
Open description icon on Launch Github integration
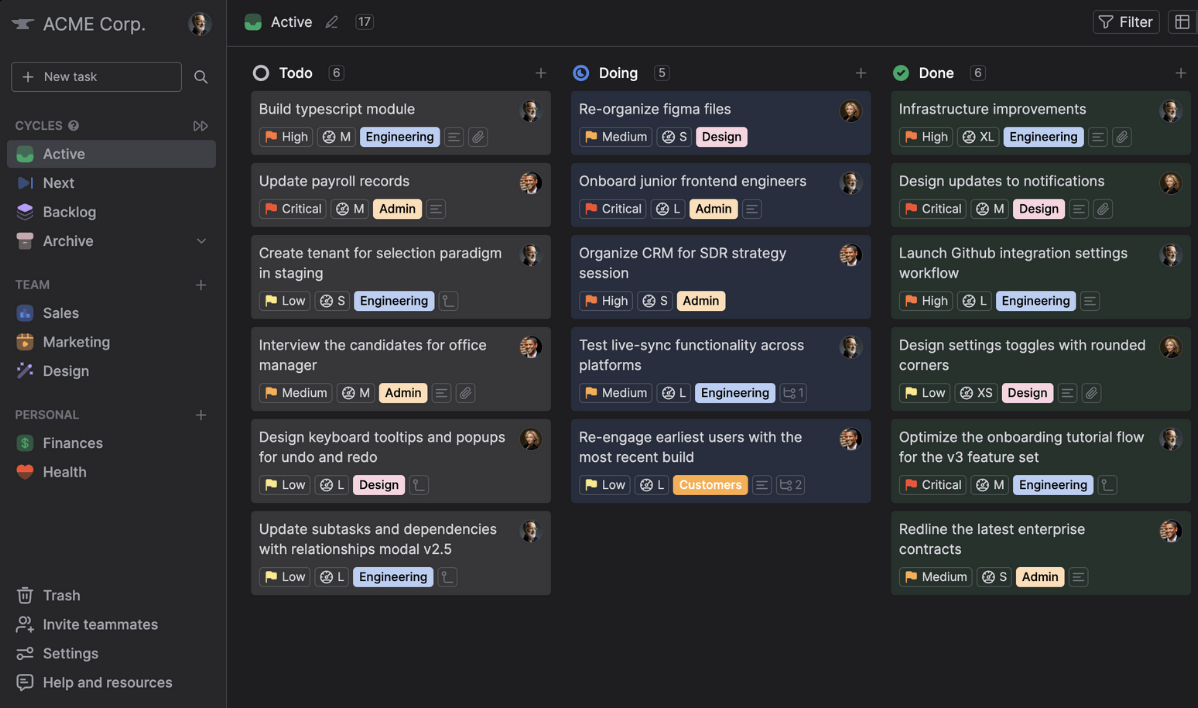[x=1090, y=301]
